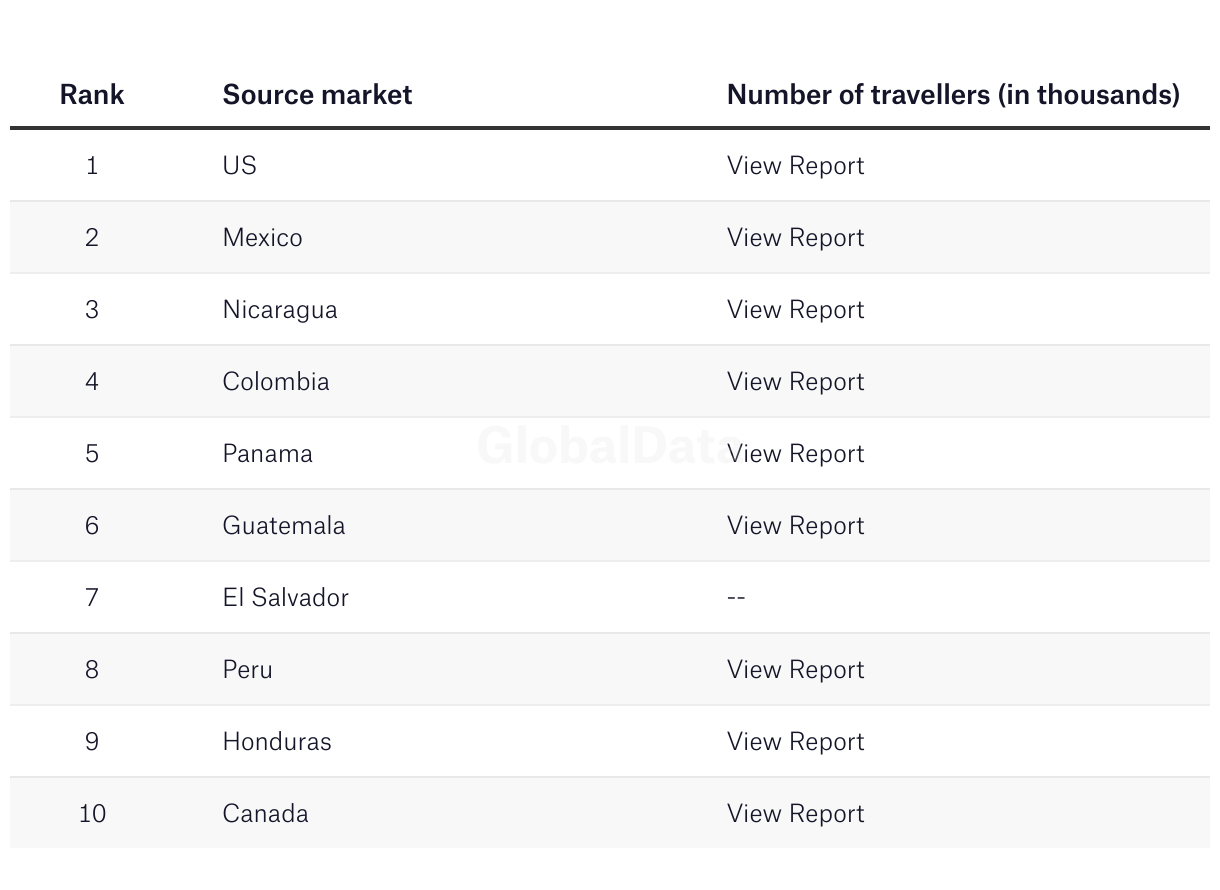The width and height of the screenshot is (1220, 890).
Task: Select the Nicaragua source market cell
Action: tap(280, 310)
